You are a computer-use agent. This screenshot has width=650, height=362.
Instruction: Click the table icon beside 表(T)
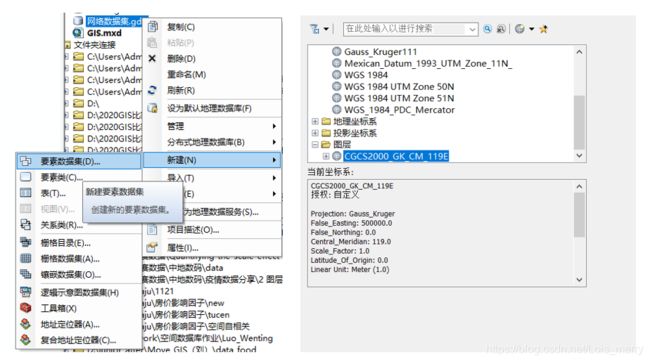26,193
